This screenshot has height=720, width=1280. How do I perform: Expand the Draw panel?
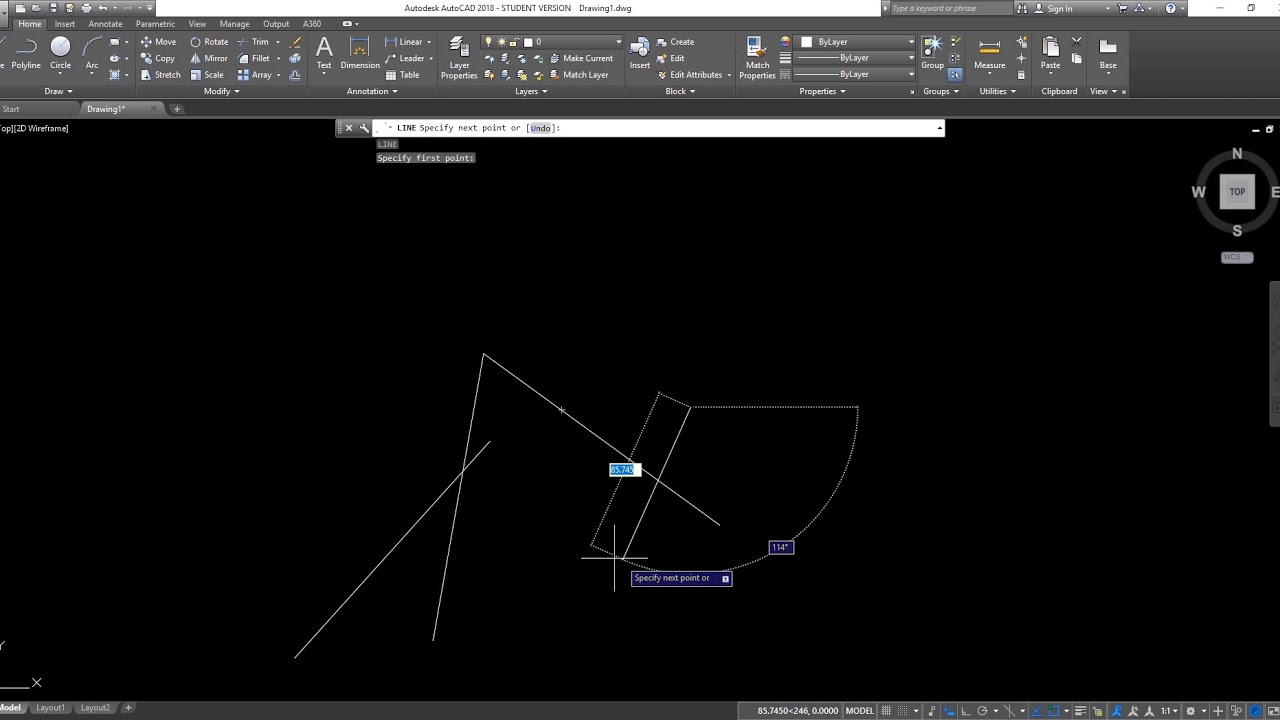(x=58, y=91)
